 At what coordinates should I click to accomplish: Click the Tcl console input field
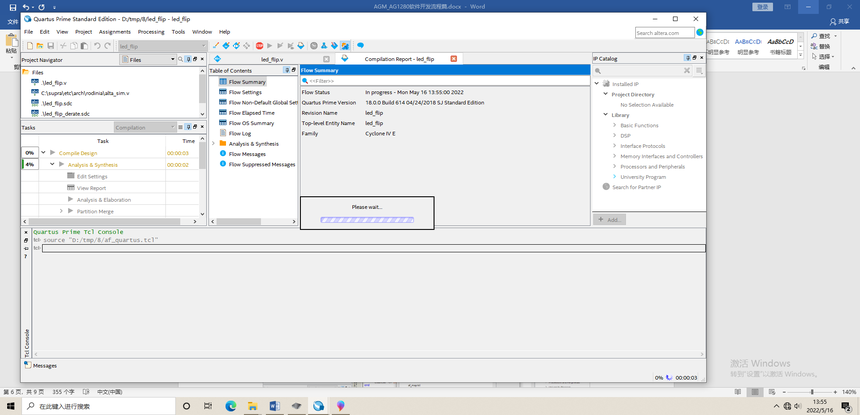pyautogui.click(x=374, y=248)
